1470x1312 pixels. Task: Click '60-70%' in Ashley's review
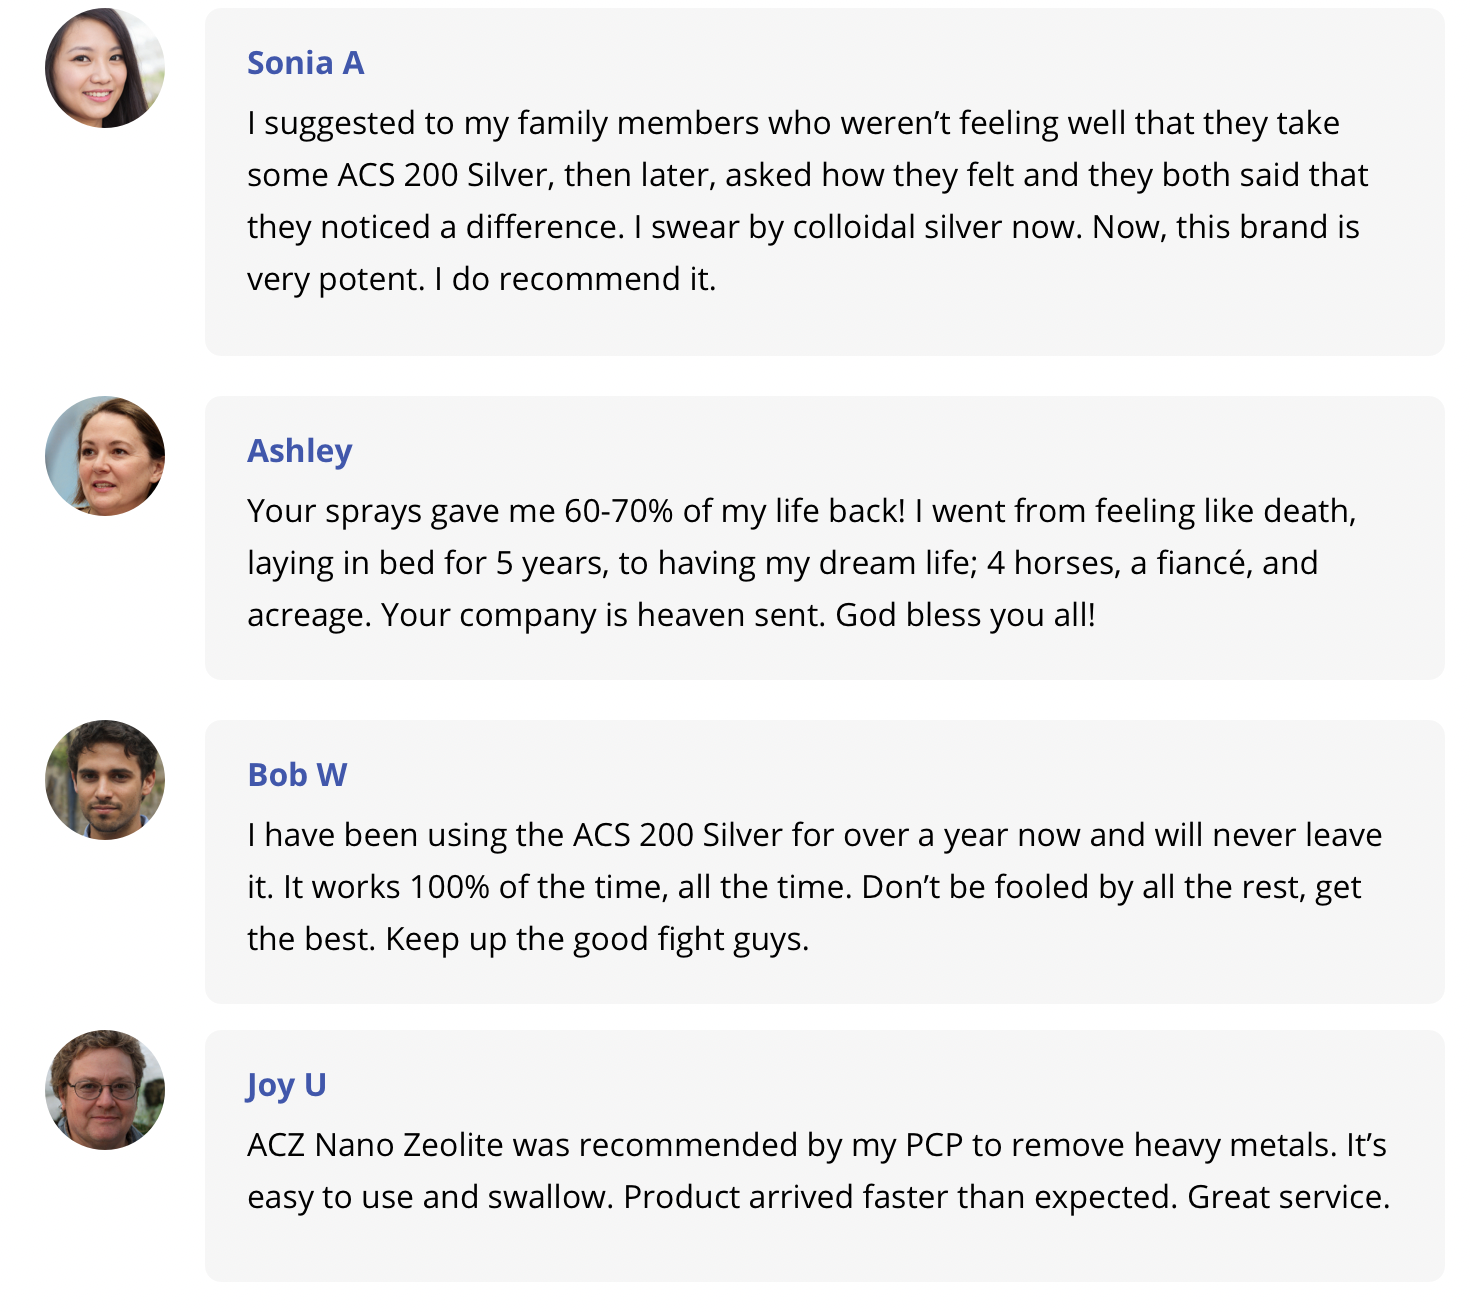(x=618, y=511)
